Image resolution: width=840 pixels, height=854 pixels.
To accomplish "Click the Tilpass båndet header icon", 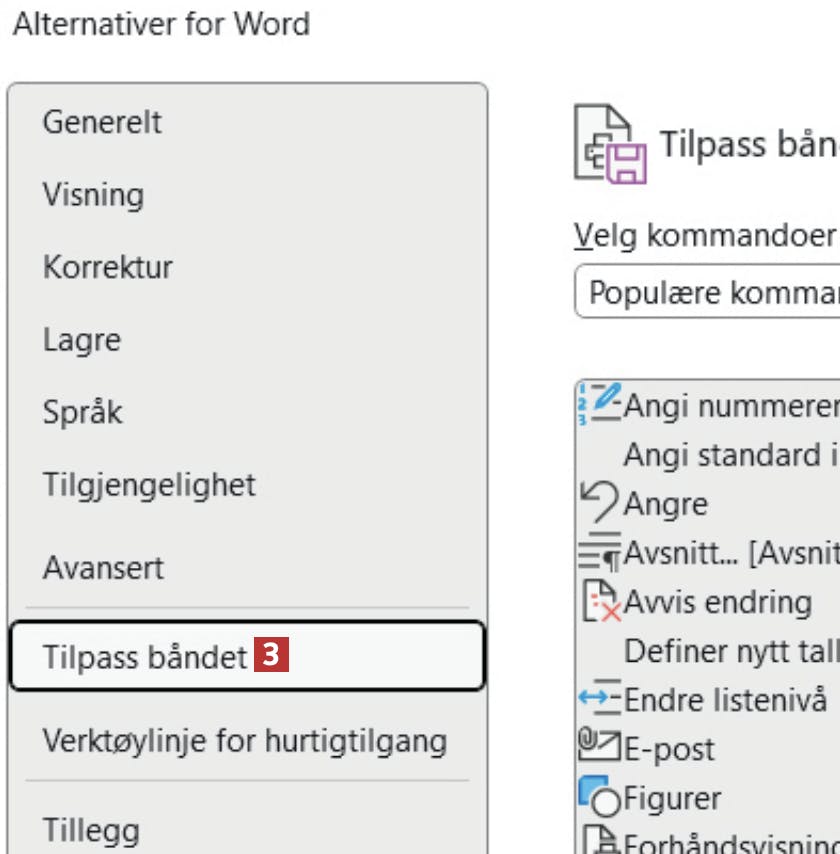I will click(610, 144).
